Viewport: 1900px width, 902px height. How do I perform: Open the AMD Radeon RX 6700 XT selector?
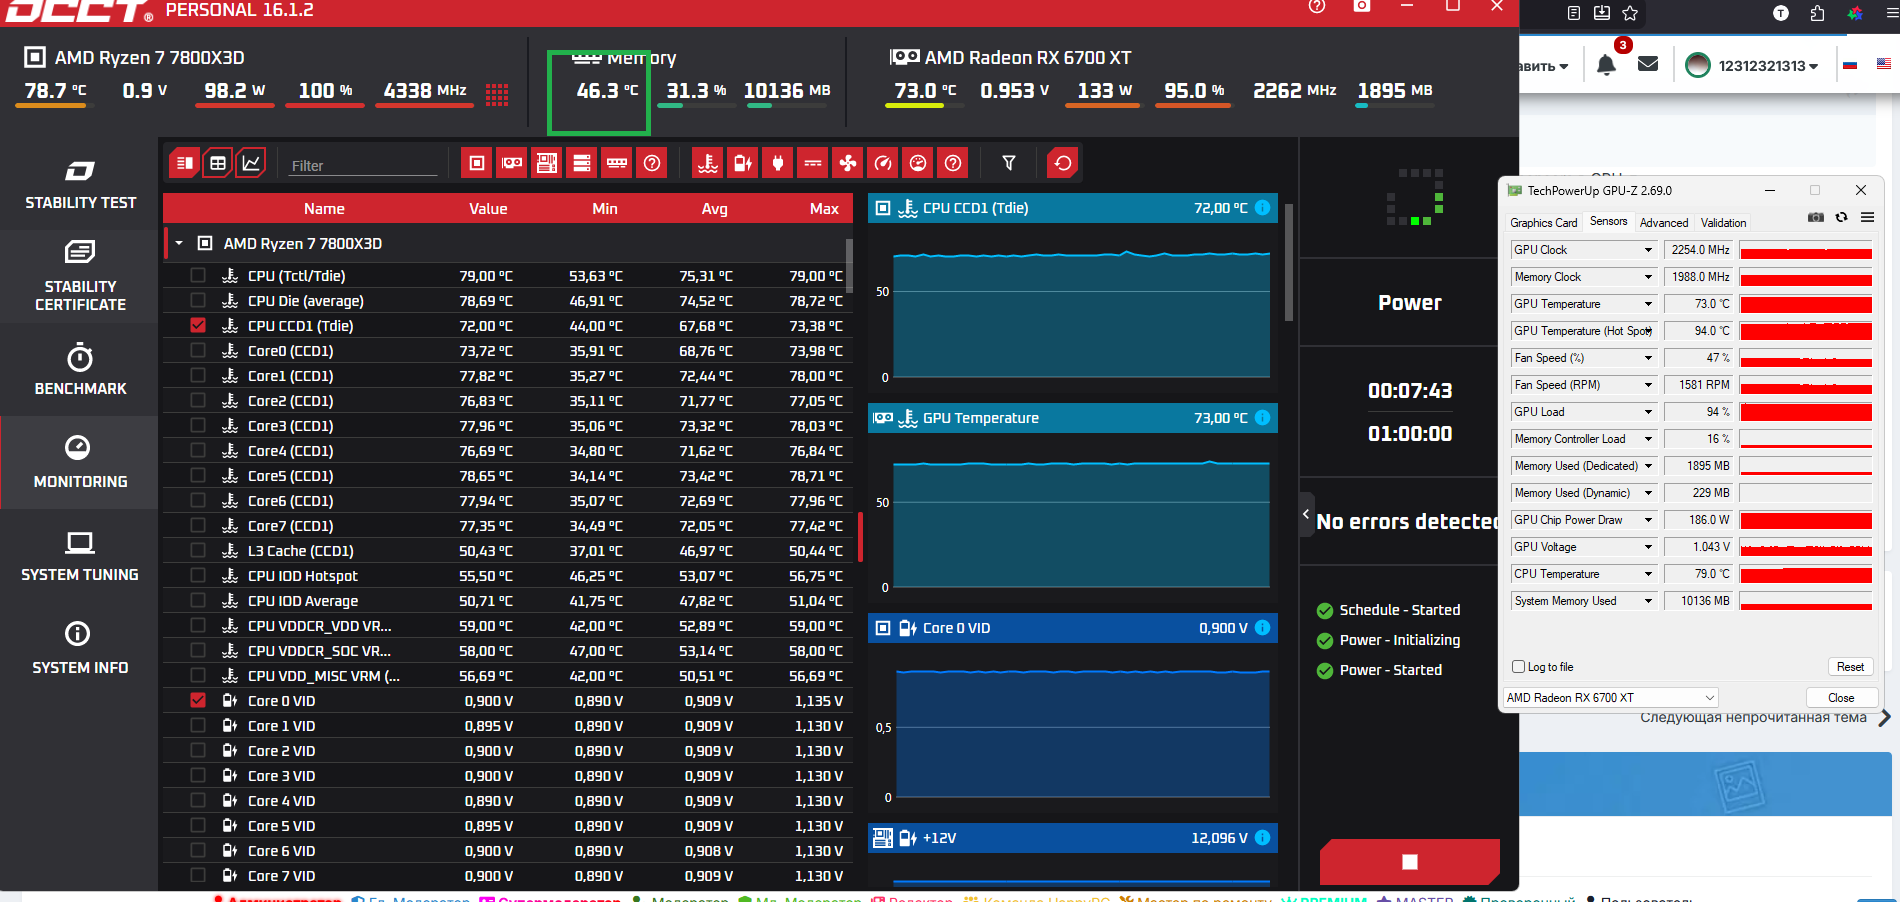pyautogui.click(x=1610, y=698)
